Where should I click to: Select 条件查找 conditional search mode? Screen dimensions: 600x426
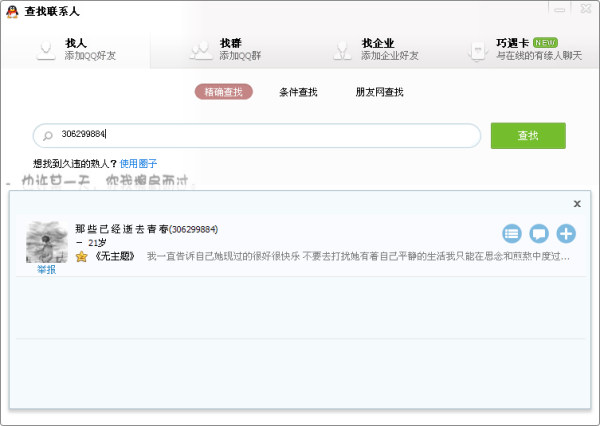coord(298,92)
